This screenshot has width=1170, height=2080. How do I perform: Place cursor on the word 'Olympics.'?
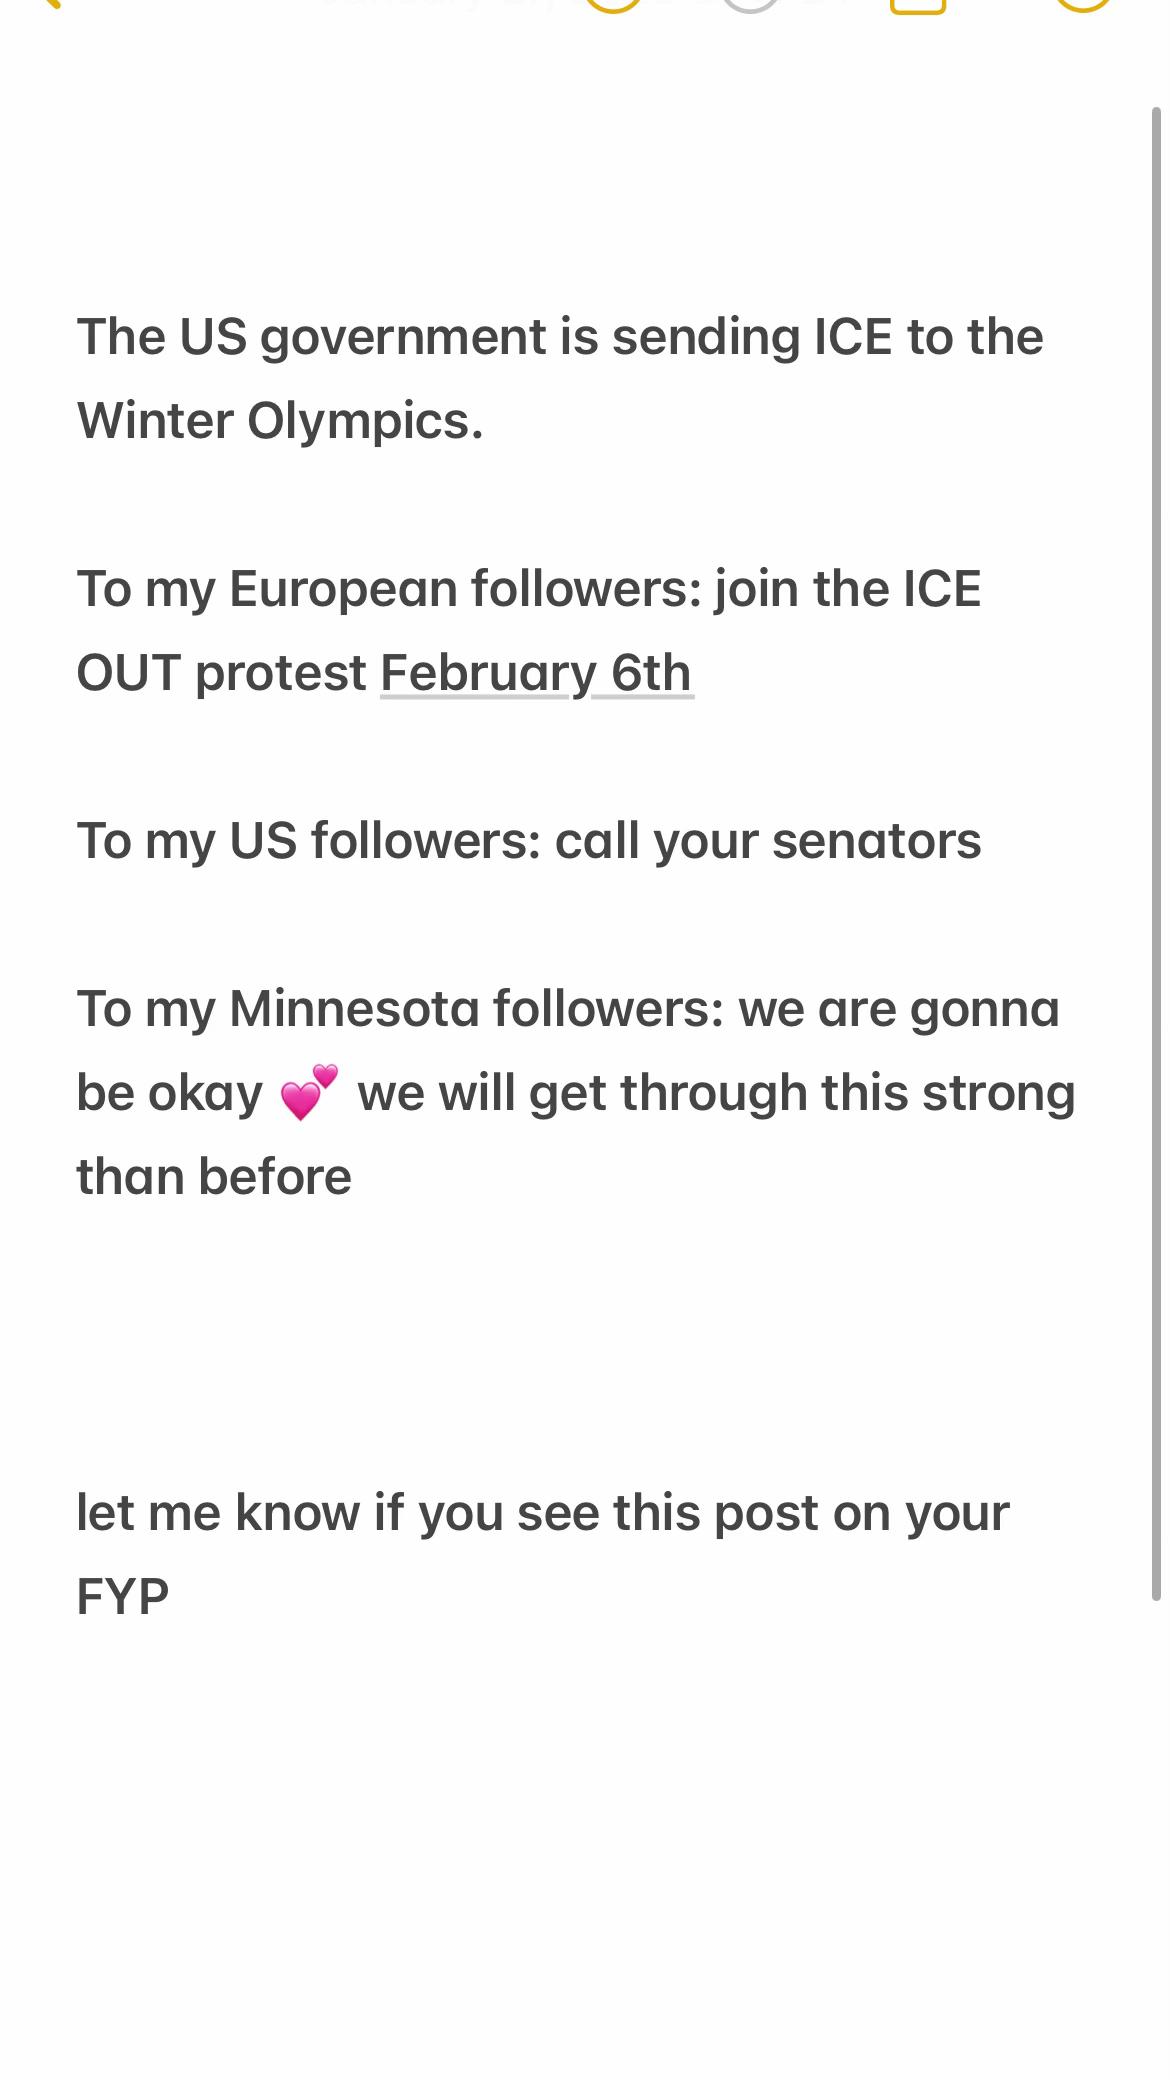point(365,422)
